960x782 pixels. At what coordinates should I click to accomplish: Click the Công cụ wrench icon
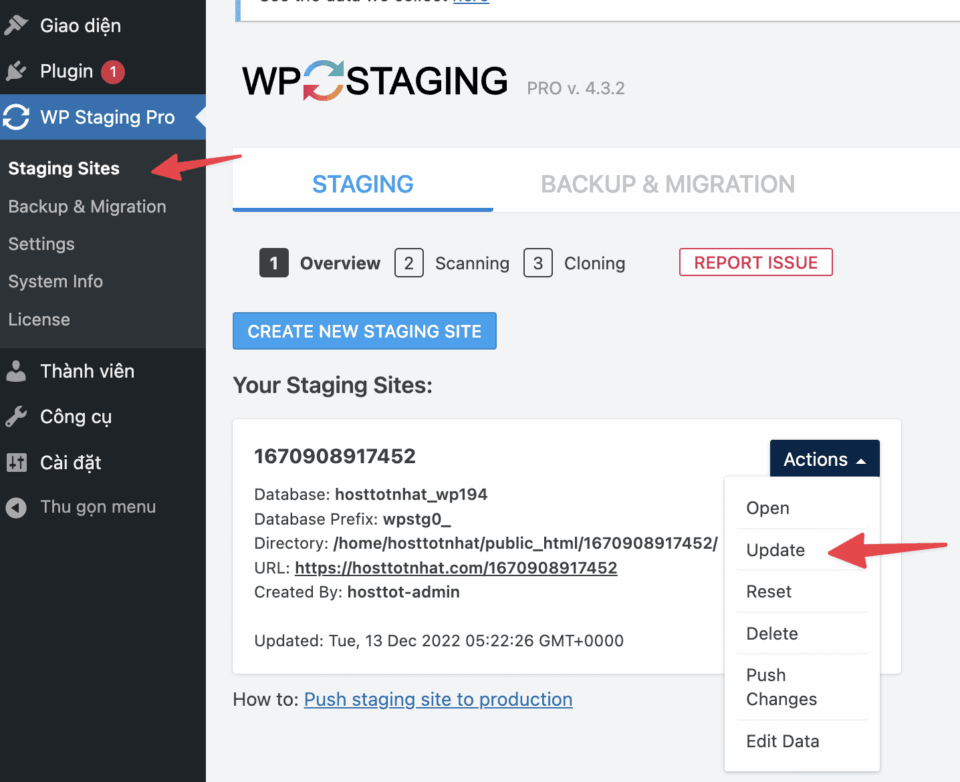coord(16,416)
